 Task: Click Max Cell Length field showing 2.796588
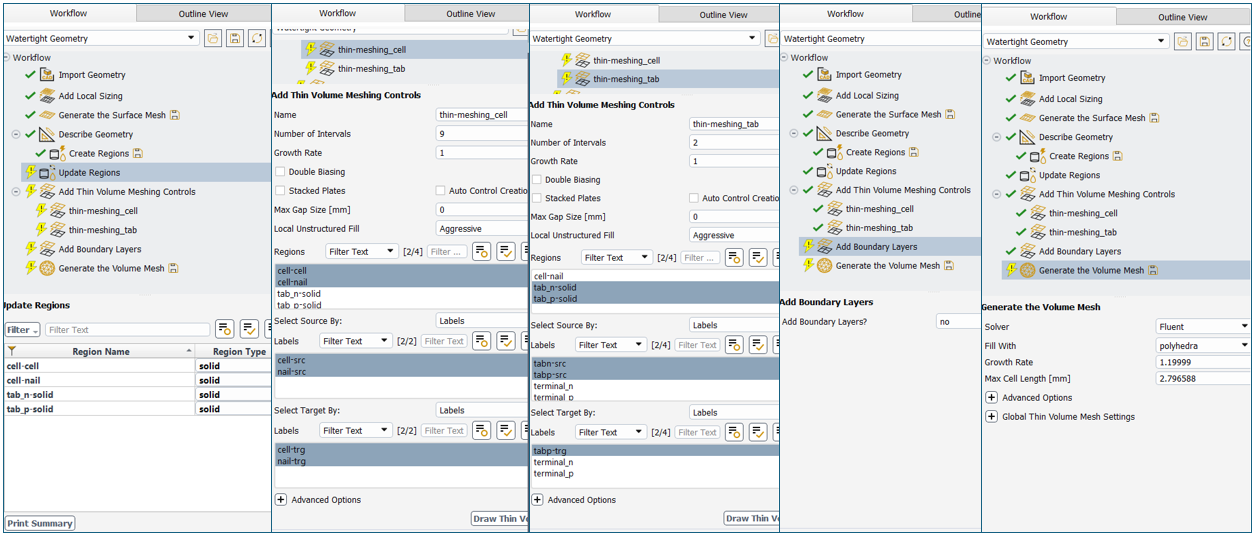click(1203, 379)
